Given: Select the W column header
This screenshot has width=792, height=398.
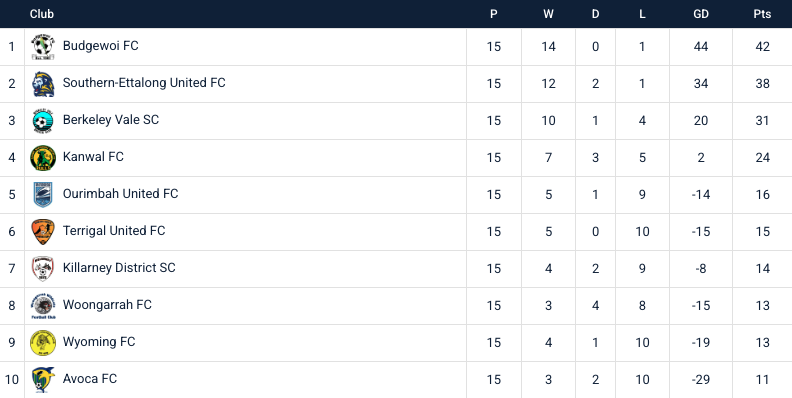Looking at the screenshot, I should [x=548, y=14].
